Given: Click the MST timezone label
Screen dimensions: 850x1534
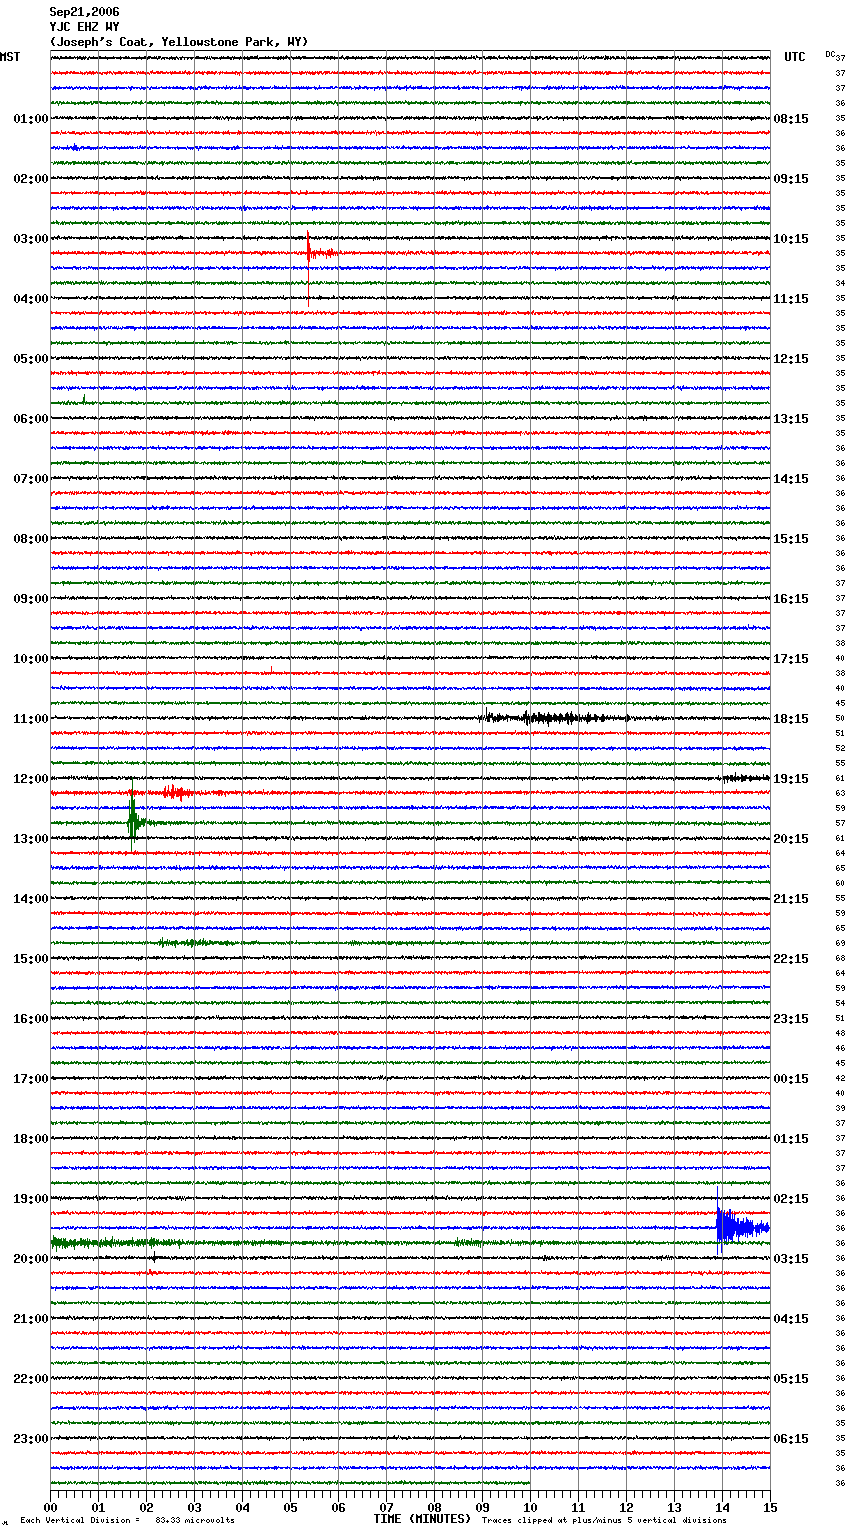Looking at the screenshot, I should click(x=10, y=57).
